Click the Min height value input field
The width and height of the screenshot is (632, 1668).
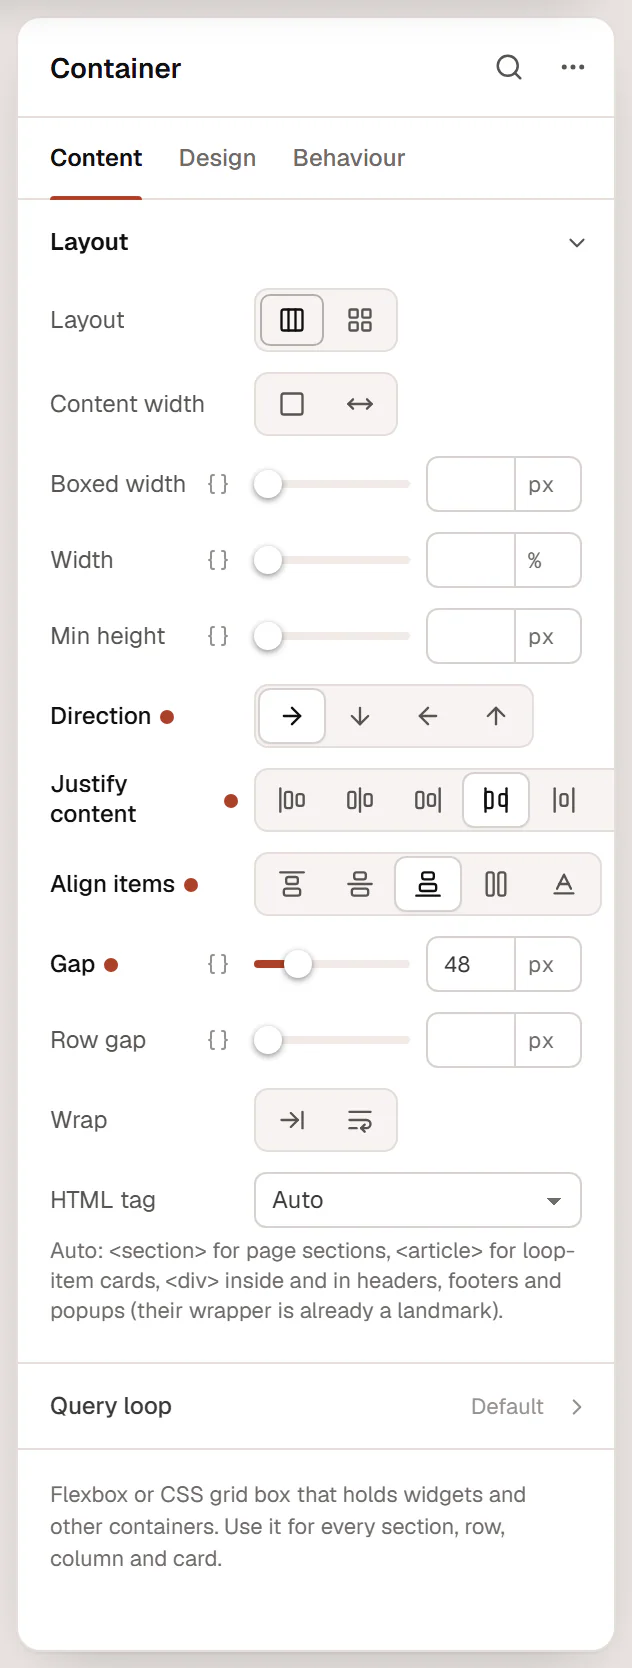point(471,636)
